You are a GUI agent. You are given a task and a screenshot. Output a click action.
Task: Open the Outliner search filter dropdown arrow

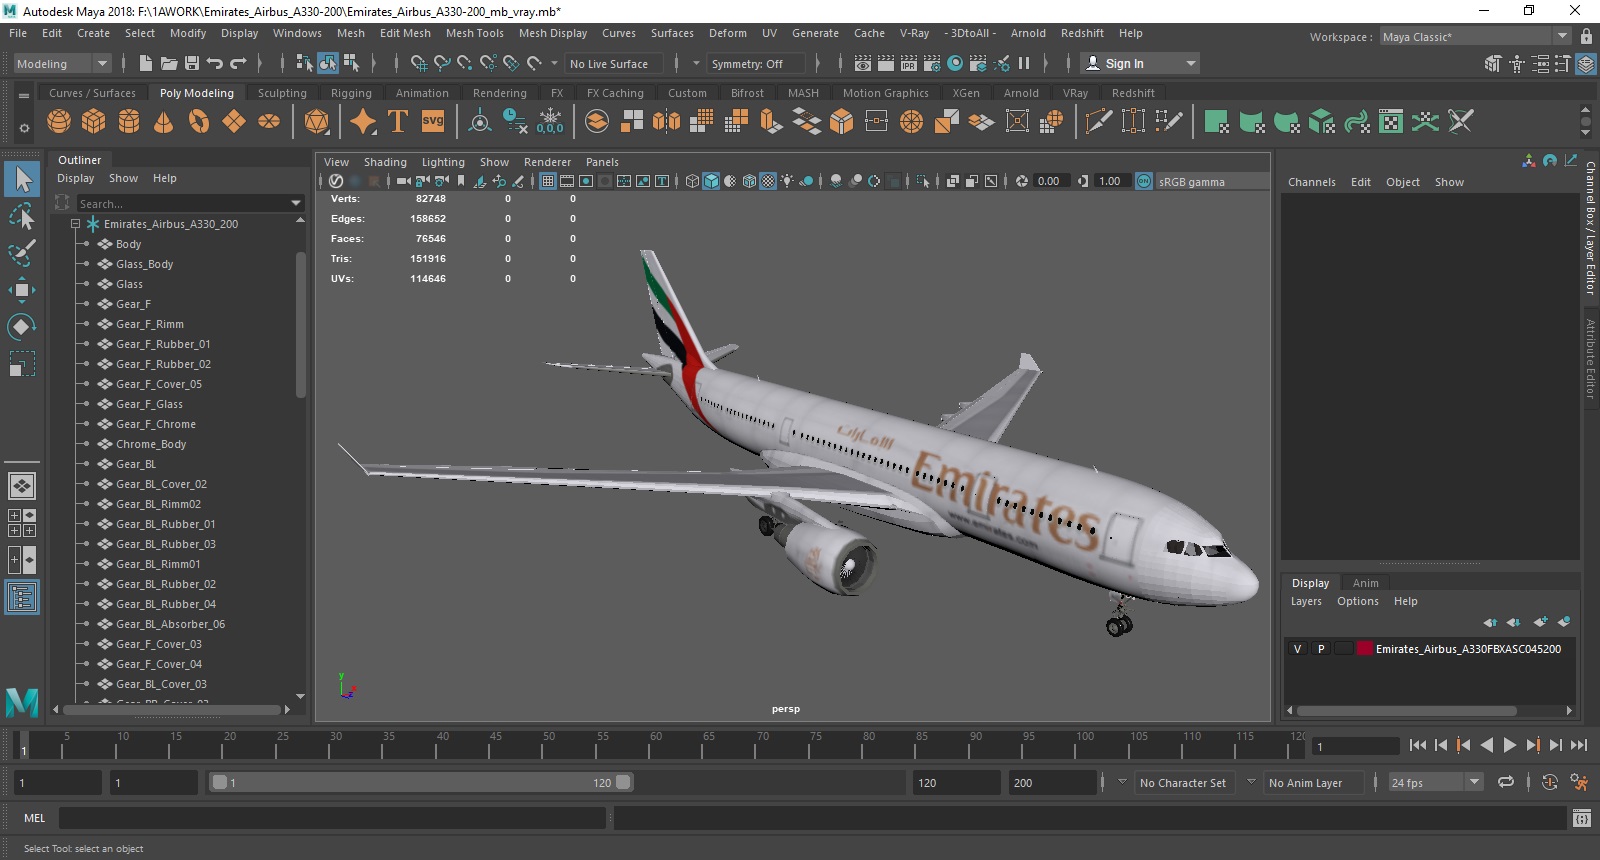[295, 203]
